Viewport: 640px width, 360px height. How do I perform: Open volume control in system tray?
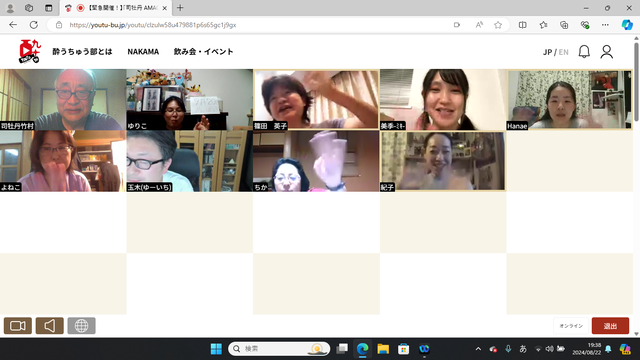550,349
